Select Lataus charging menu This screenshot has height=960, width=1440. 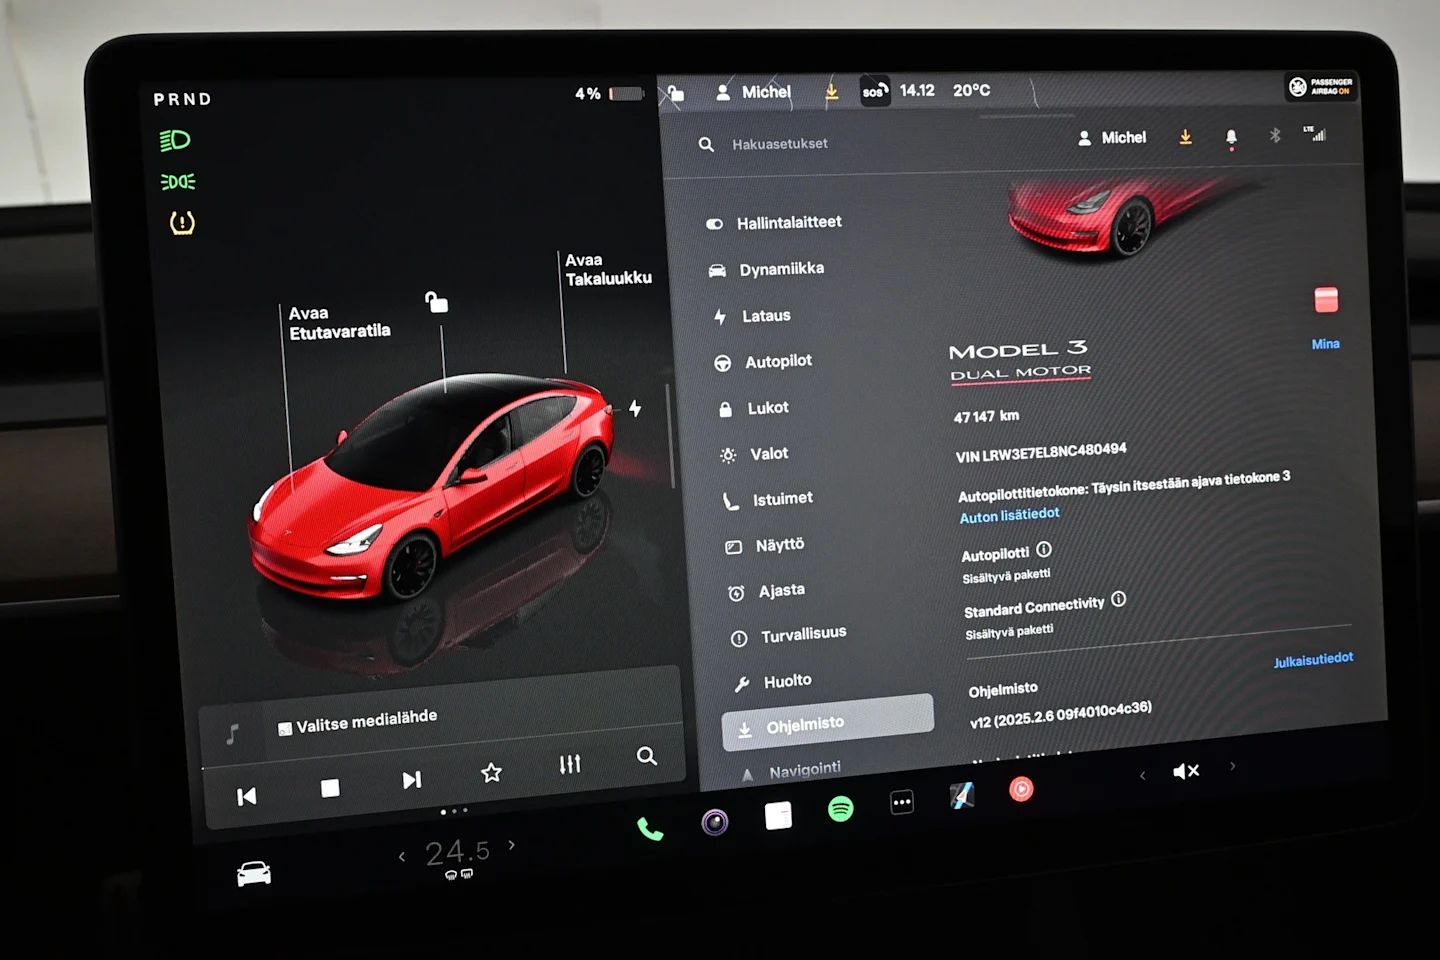tap(751, 316)
